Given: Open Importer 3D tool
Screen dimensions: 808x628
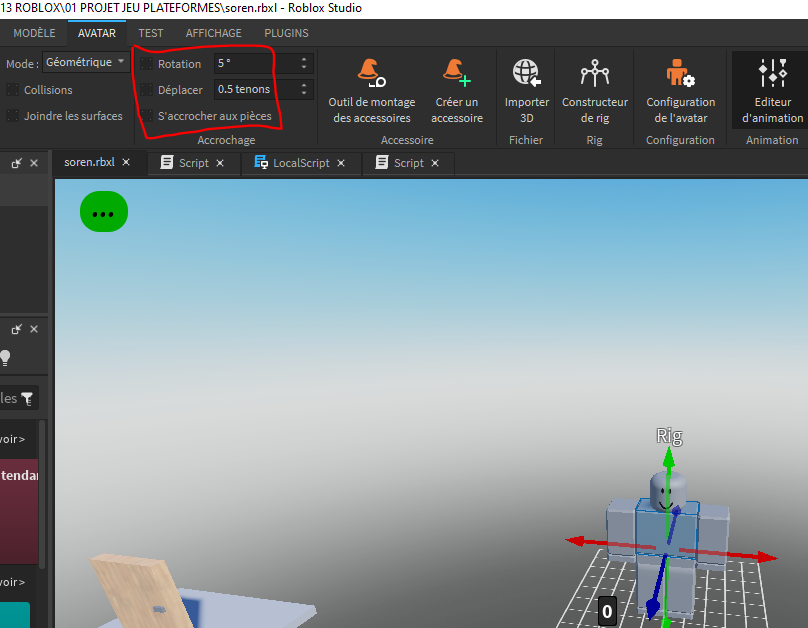Looking at the screenshot, I should (526, 92).
